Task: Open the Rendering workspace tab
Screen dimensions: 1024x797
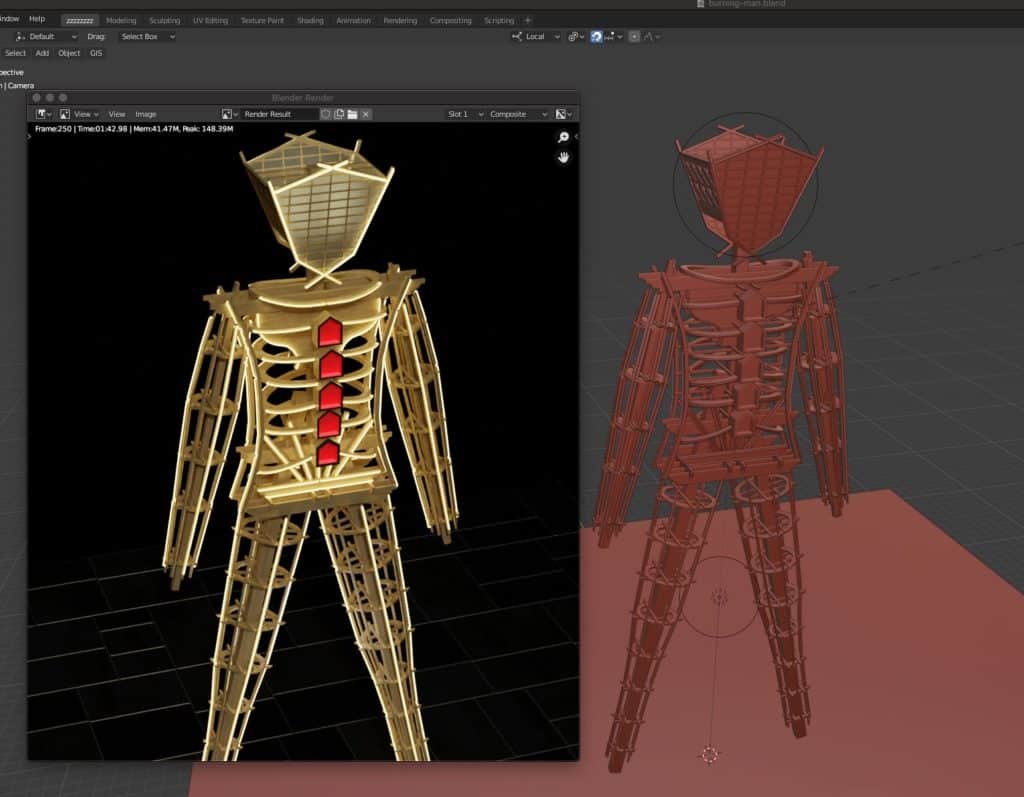Action: pos(400,20)
